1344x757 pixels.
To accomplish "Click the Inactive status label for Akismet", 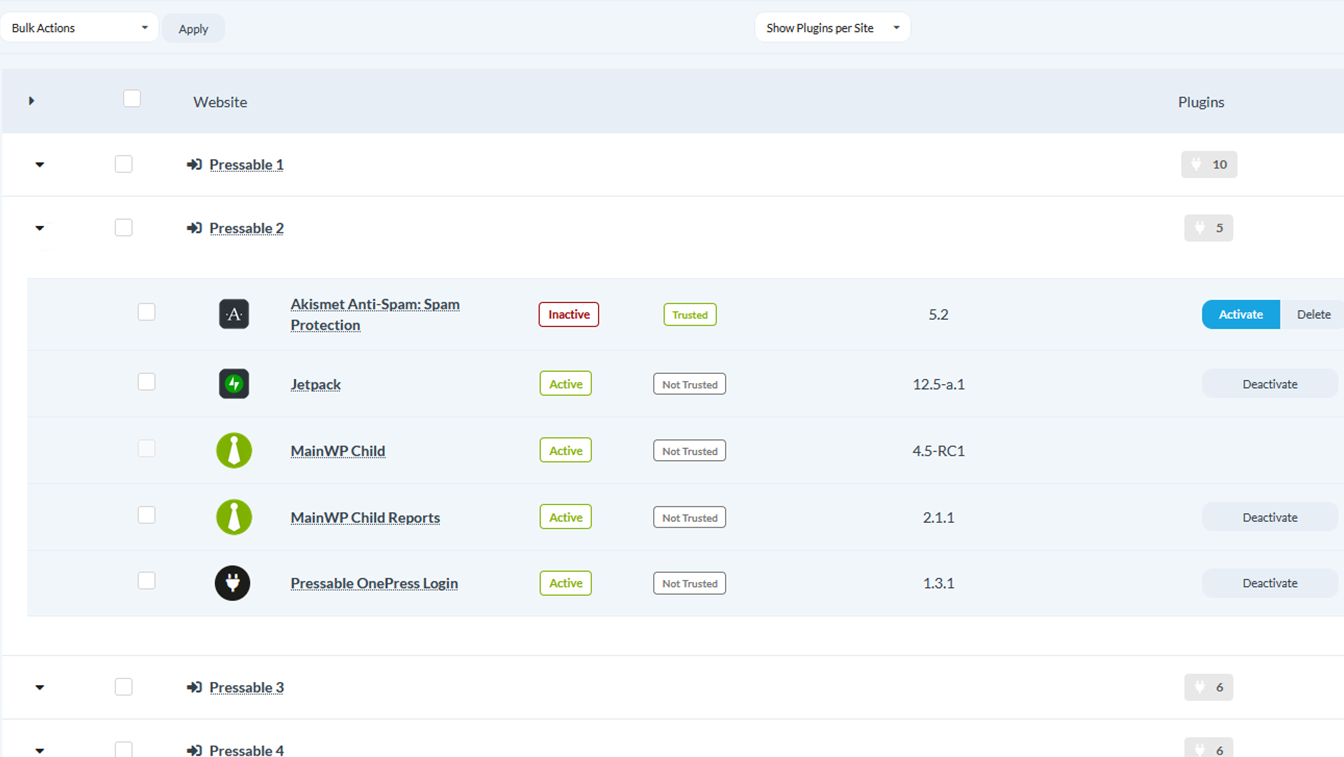I will click(569, 314).
